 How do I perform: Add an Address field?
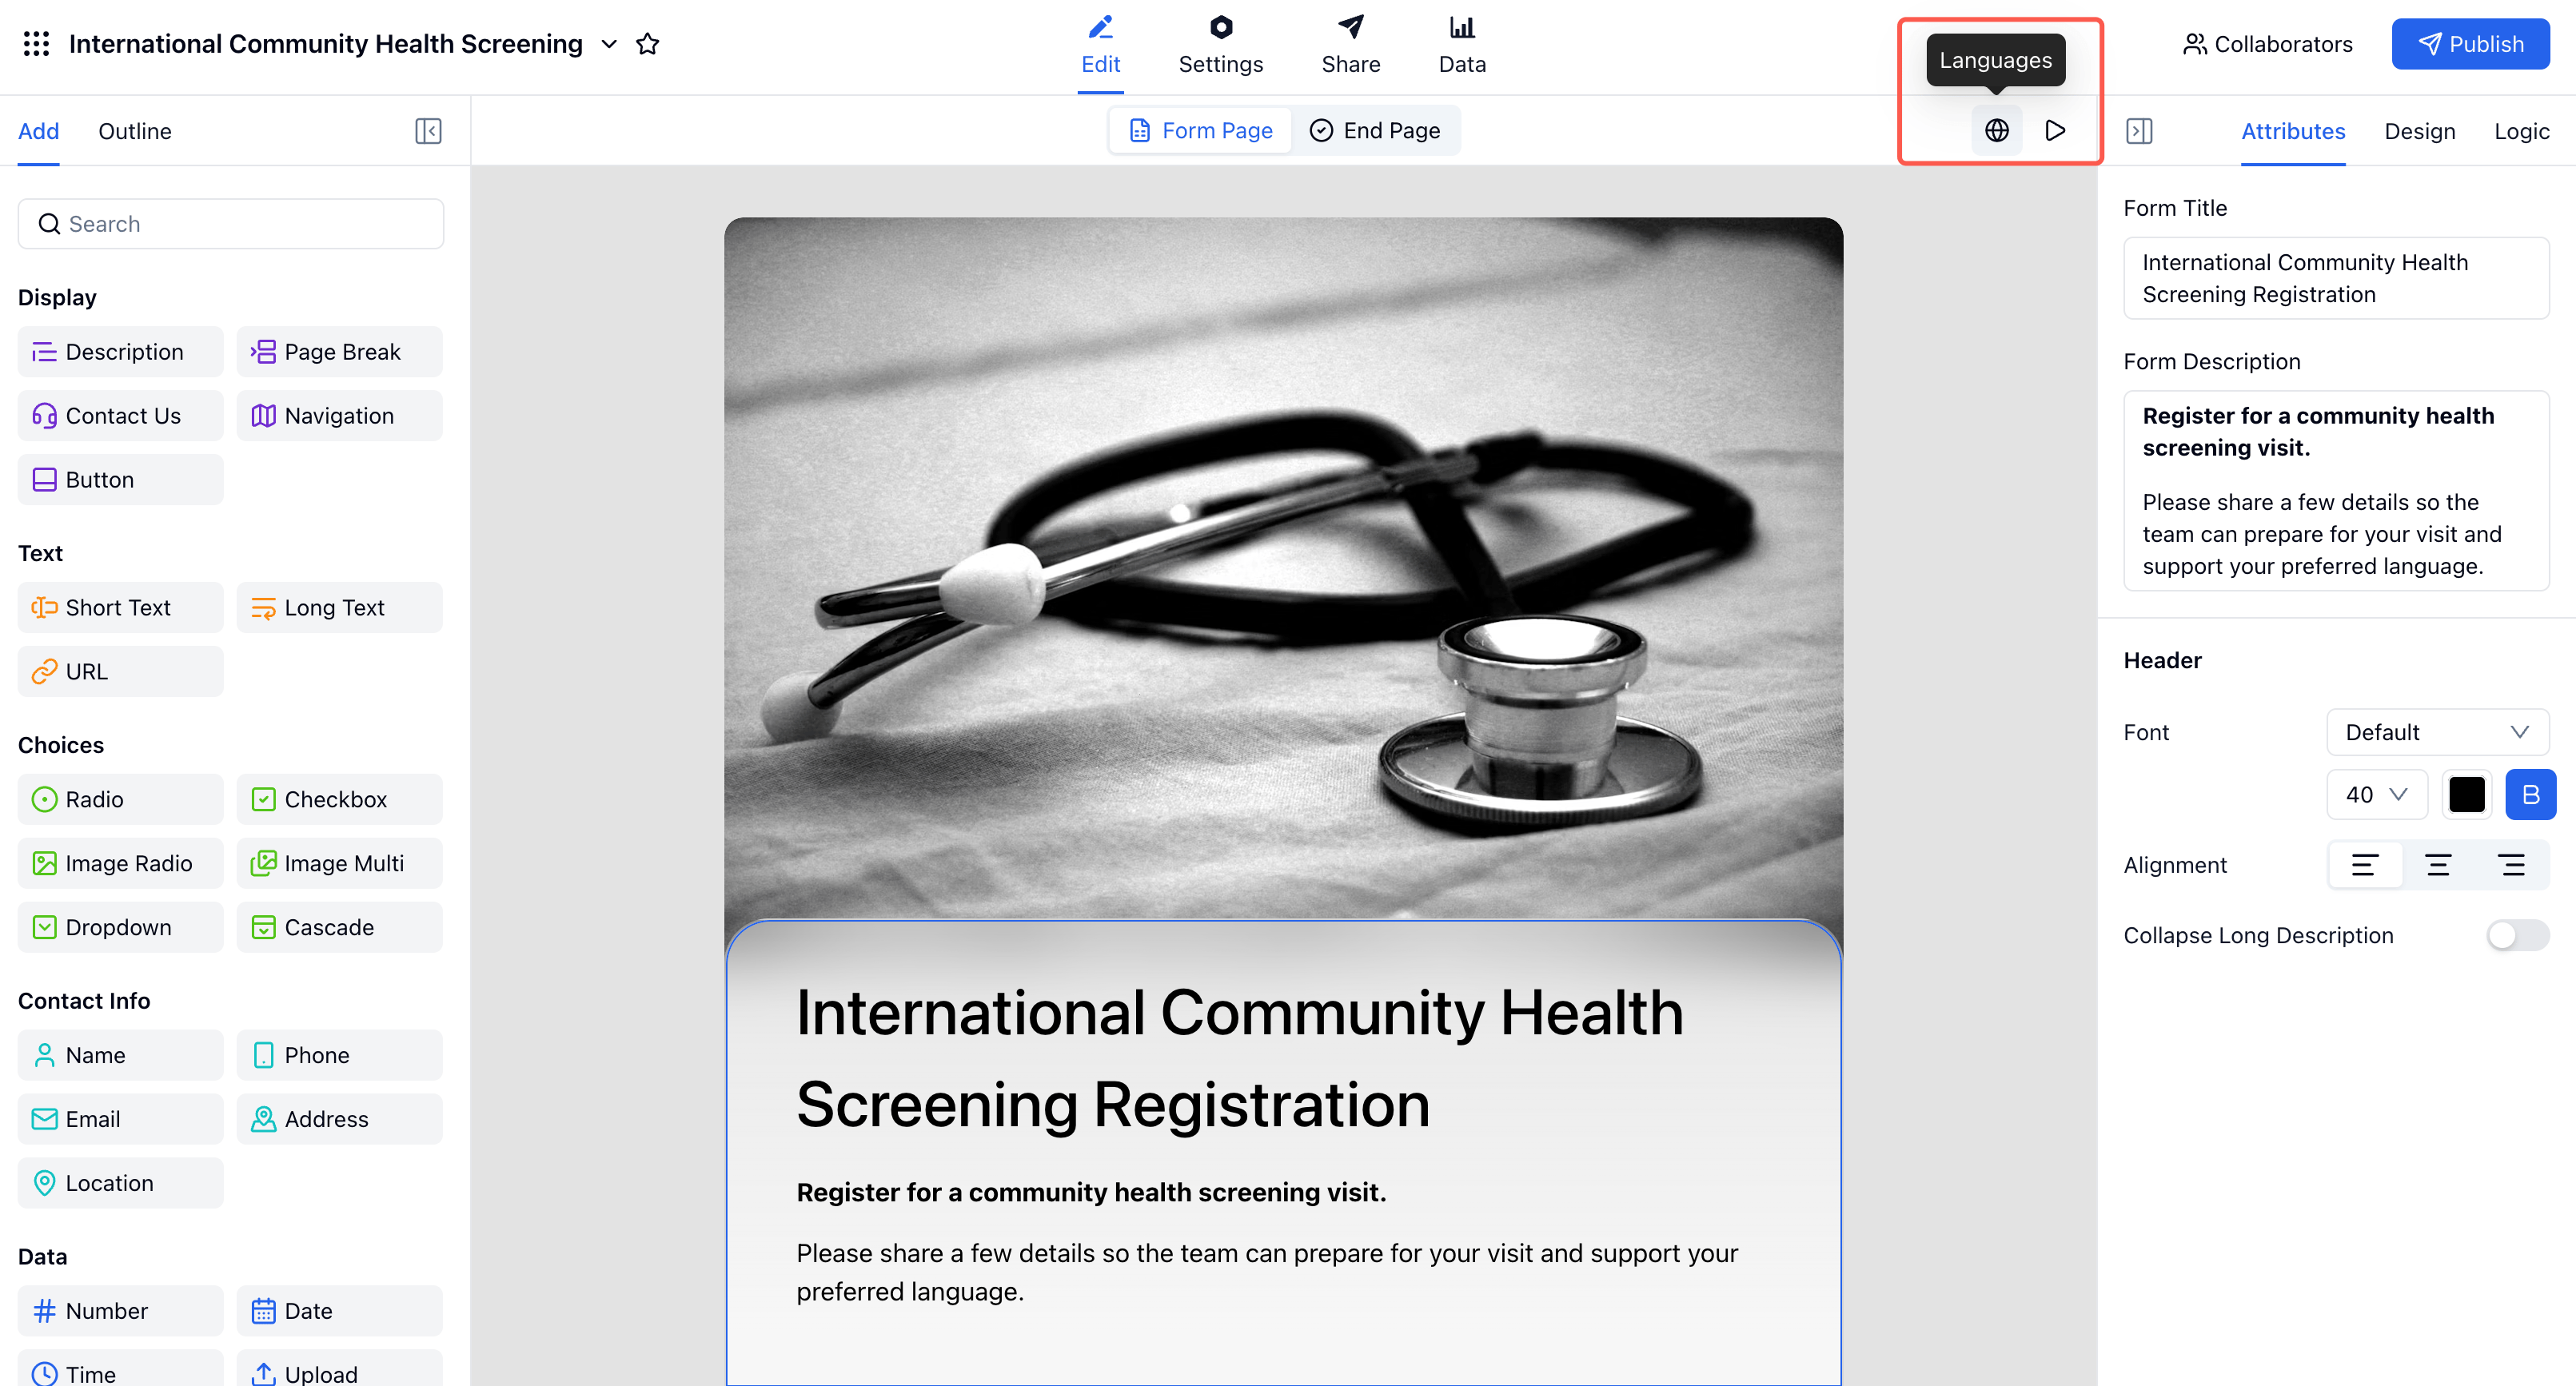click(x=339, y=1120)
